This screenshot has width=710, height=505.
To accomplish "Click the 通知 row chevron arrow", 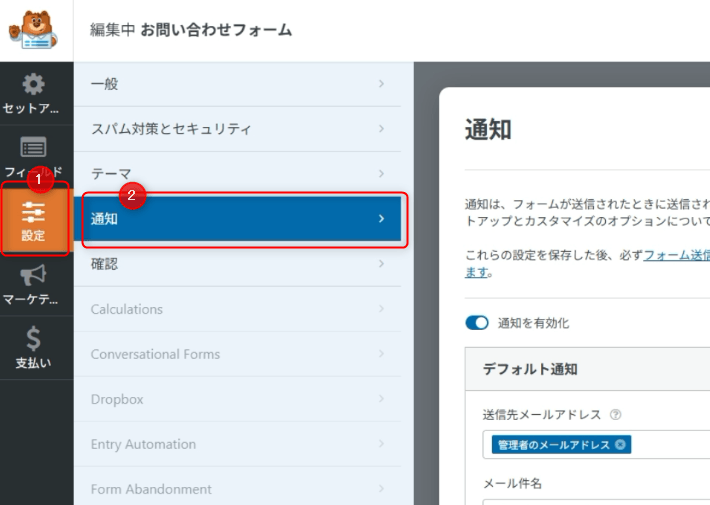I will tap(381, 219).
